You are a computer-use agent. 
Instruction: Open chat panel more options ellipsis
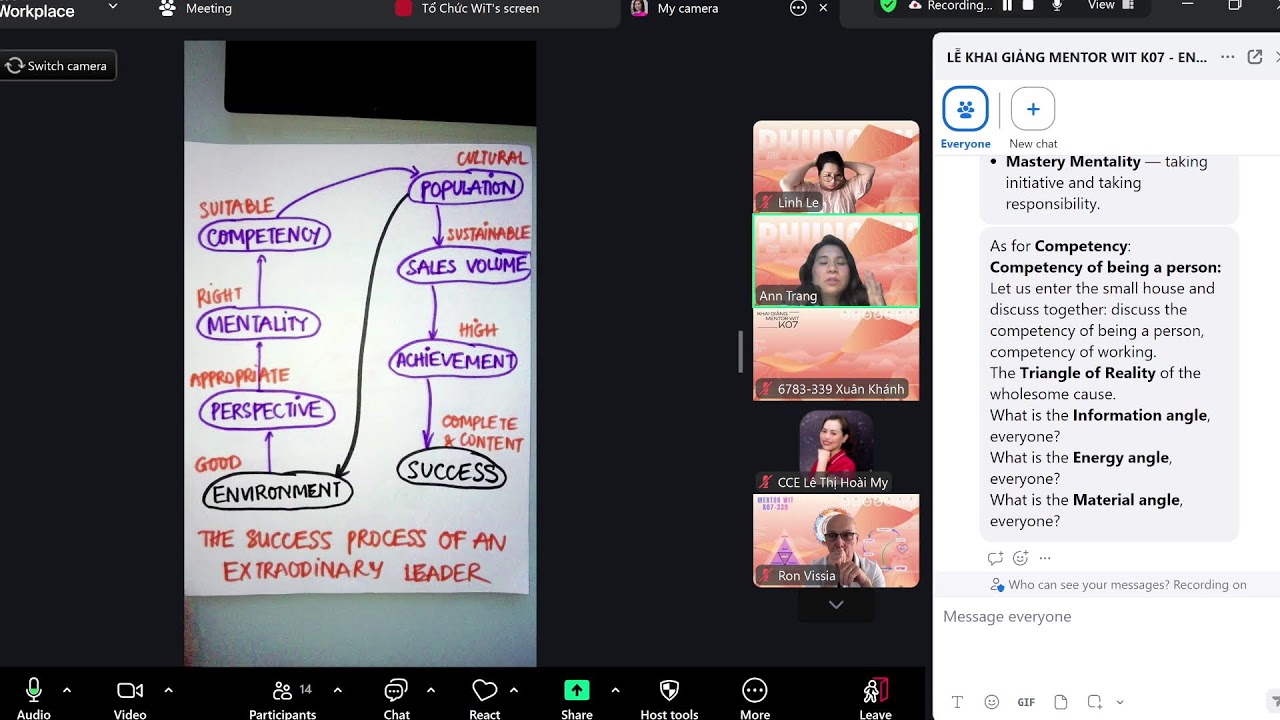pyautogui.click(x=1227, y=58)
